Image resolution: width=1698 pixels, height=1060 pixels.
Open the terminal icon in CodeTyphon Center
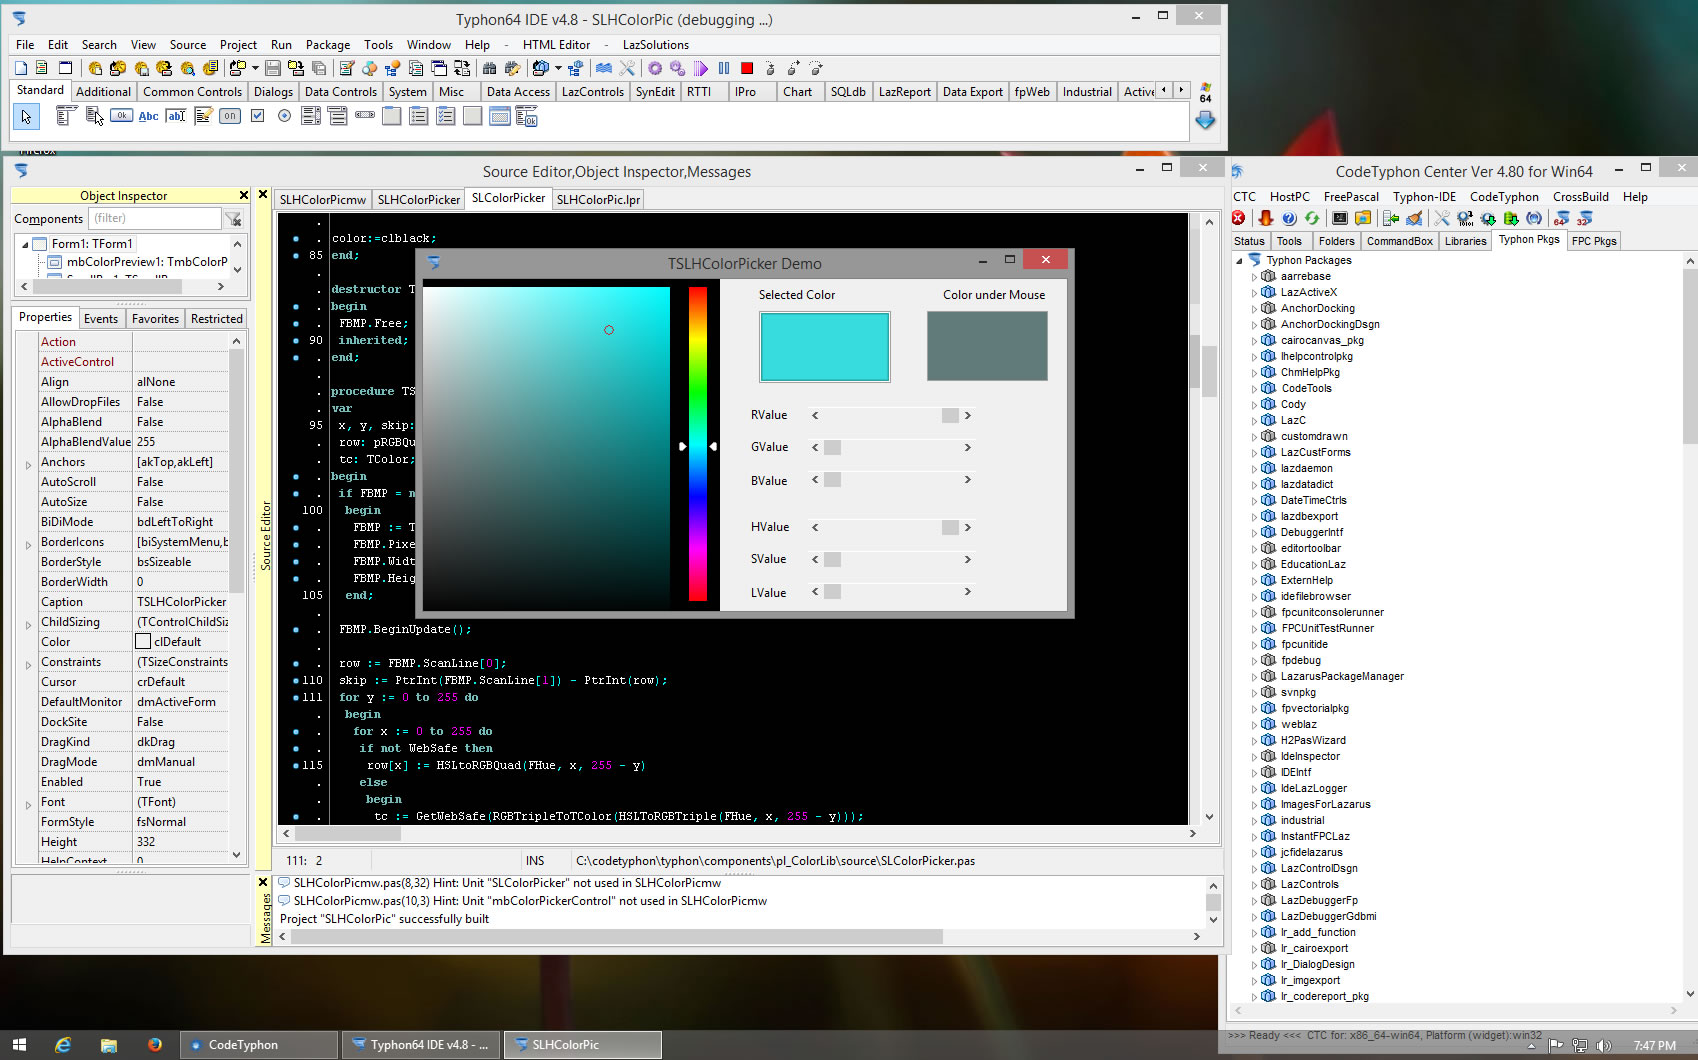(x=1340, y=218)
